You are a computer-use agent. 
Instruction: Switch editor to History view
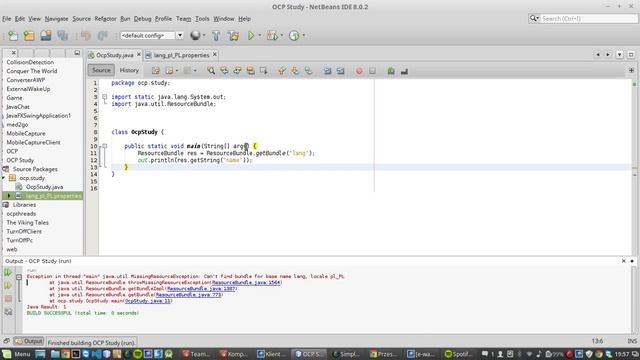pos(129,70)
